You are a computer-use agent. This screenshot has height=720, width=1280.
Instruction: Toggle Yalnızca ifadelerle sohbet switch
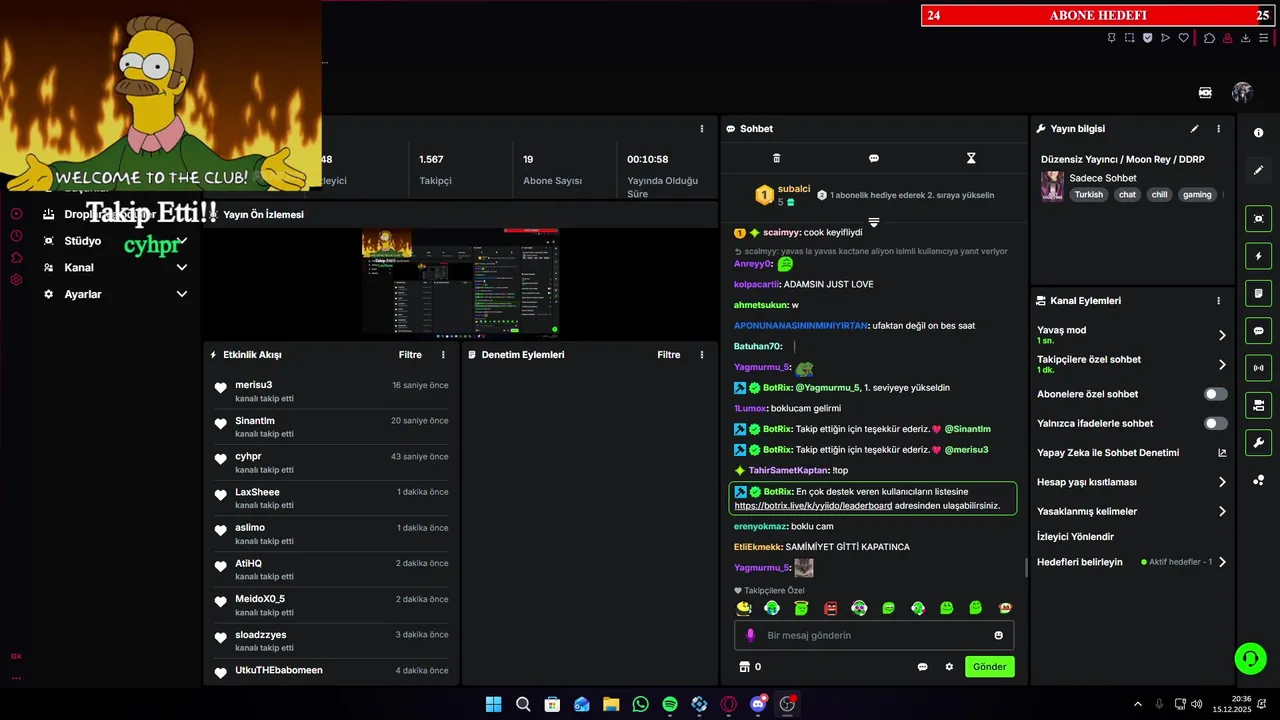1215,424
